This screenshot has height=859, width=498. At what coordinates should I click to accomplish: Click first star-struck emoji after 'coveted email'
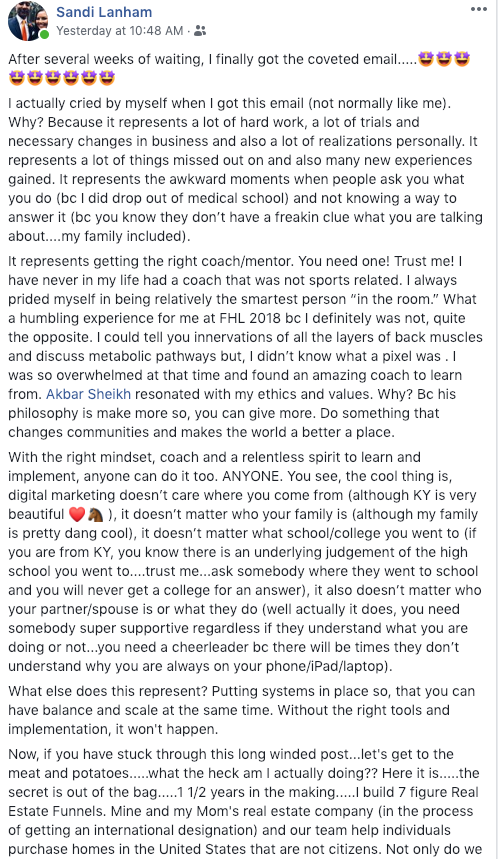point(426,59)
